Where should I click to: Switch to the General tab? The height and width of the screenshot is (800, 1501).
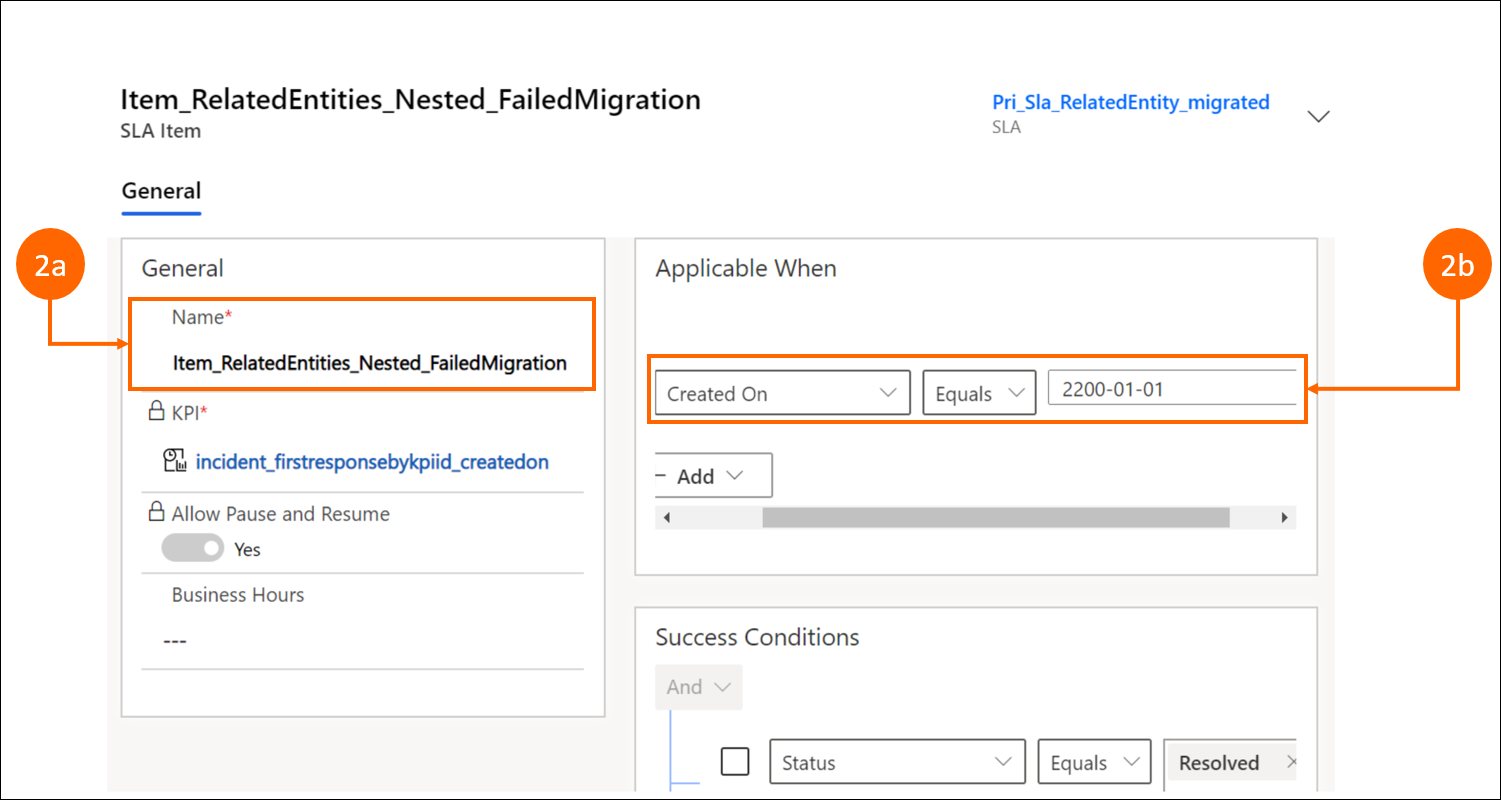point(161,191)
